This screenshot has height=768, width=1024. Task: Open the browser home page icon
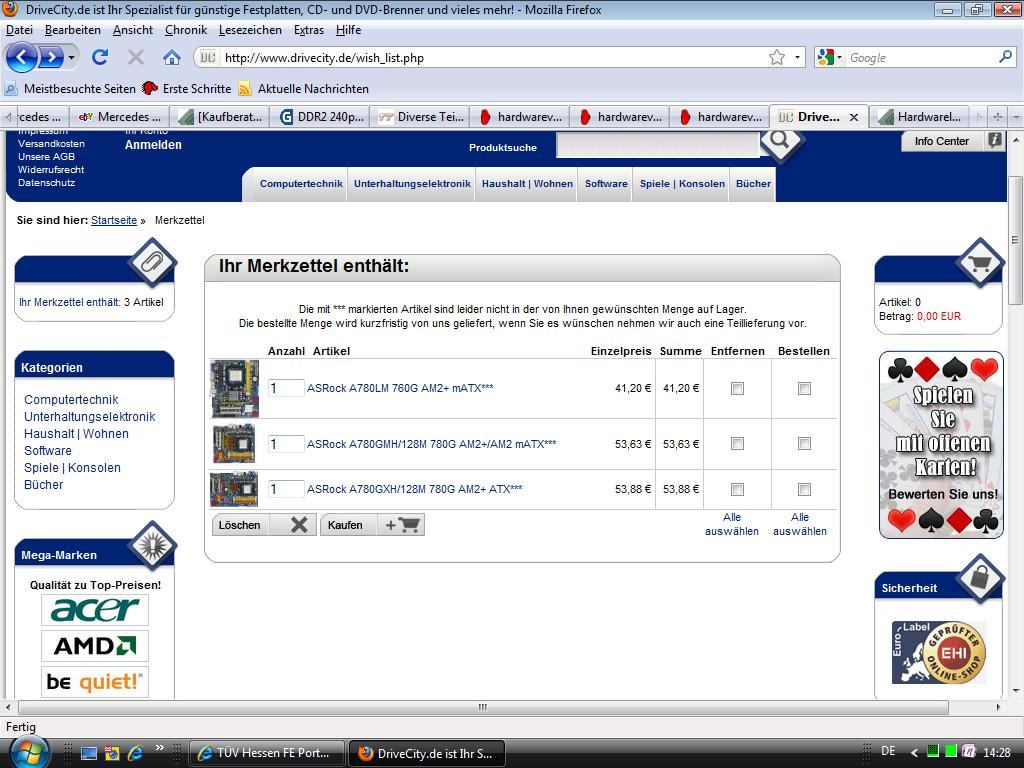point(172,57)
